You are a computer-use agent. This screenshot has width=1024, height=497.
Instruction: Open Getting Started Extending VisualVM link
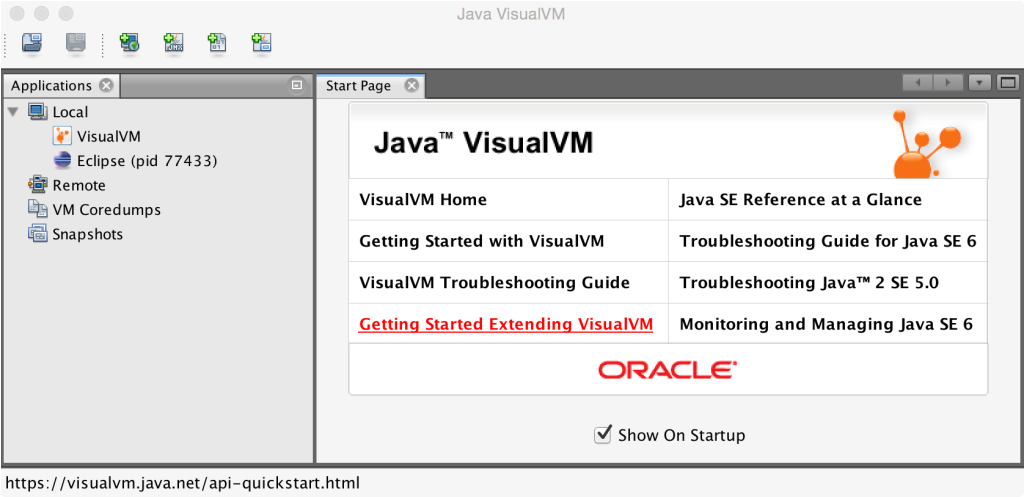506,325
